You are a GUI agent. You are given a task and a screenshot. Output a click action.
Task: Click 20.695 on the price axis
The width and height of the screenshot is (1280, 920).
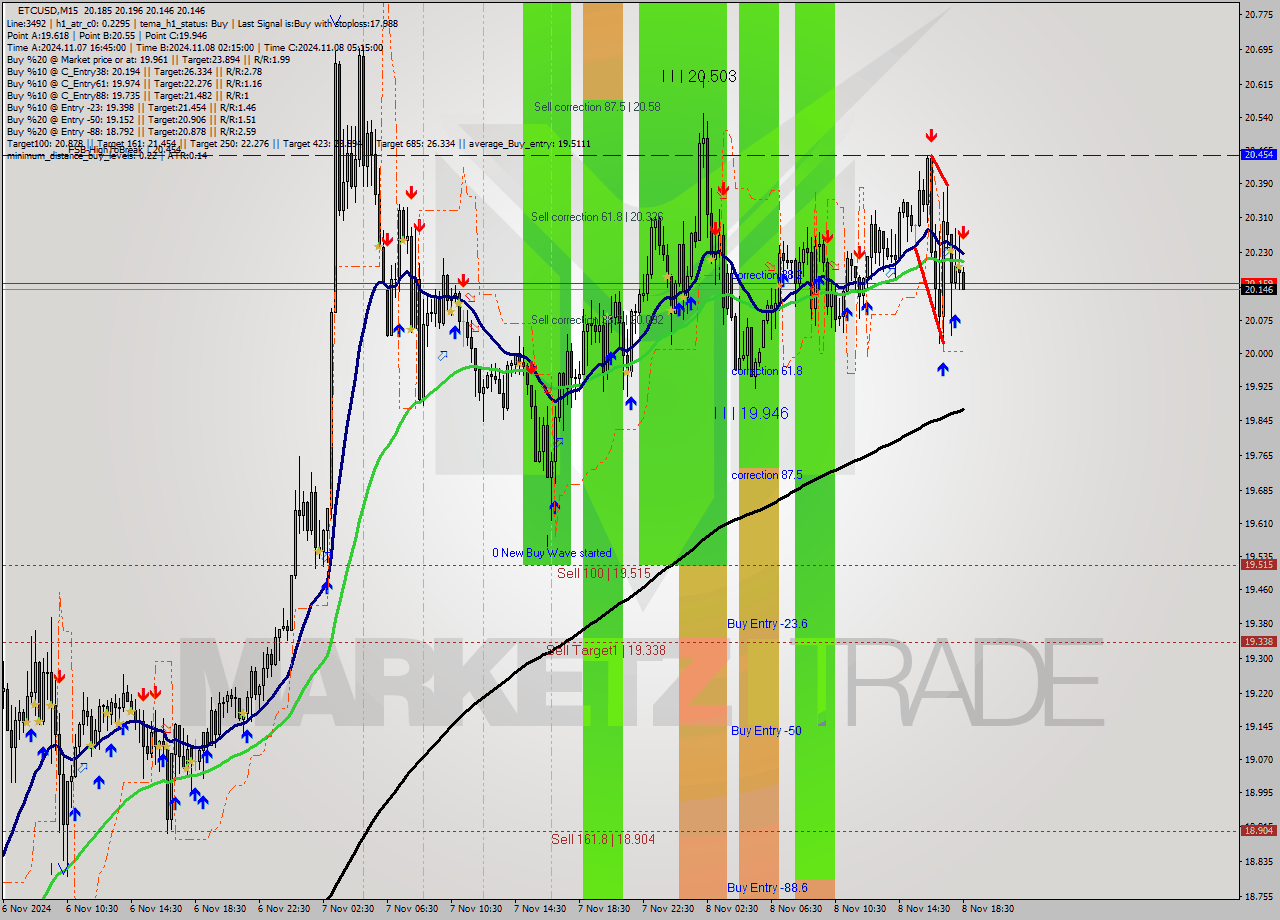[x=1258, y=49]
